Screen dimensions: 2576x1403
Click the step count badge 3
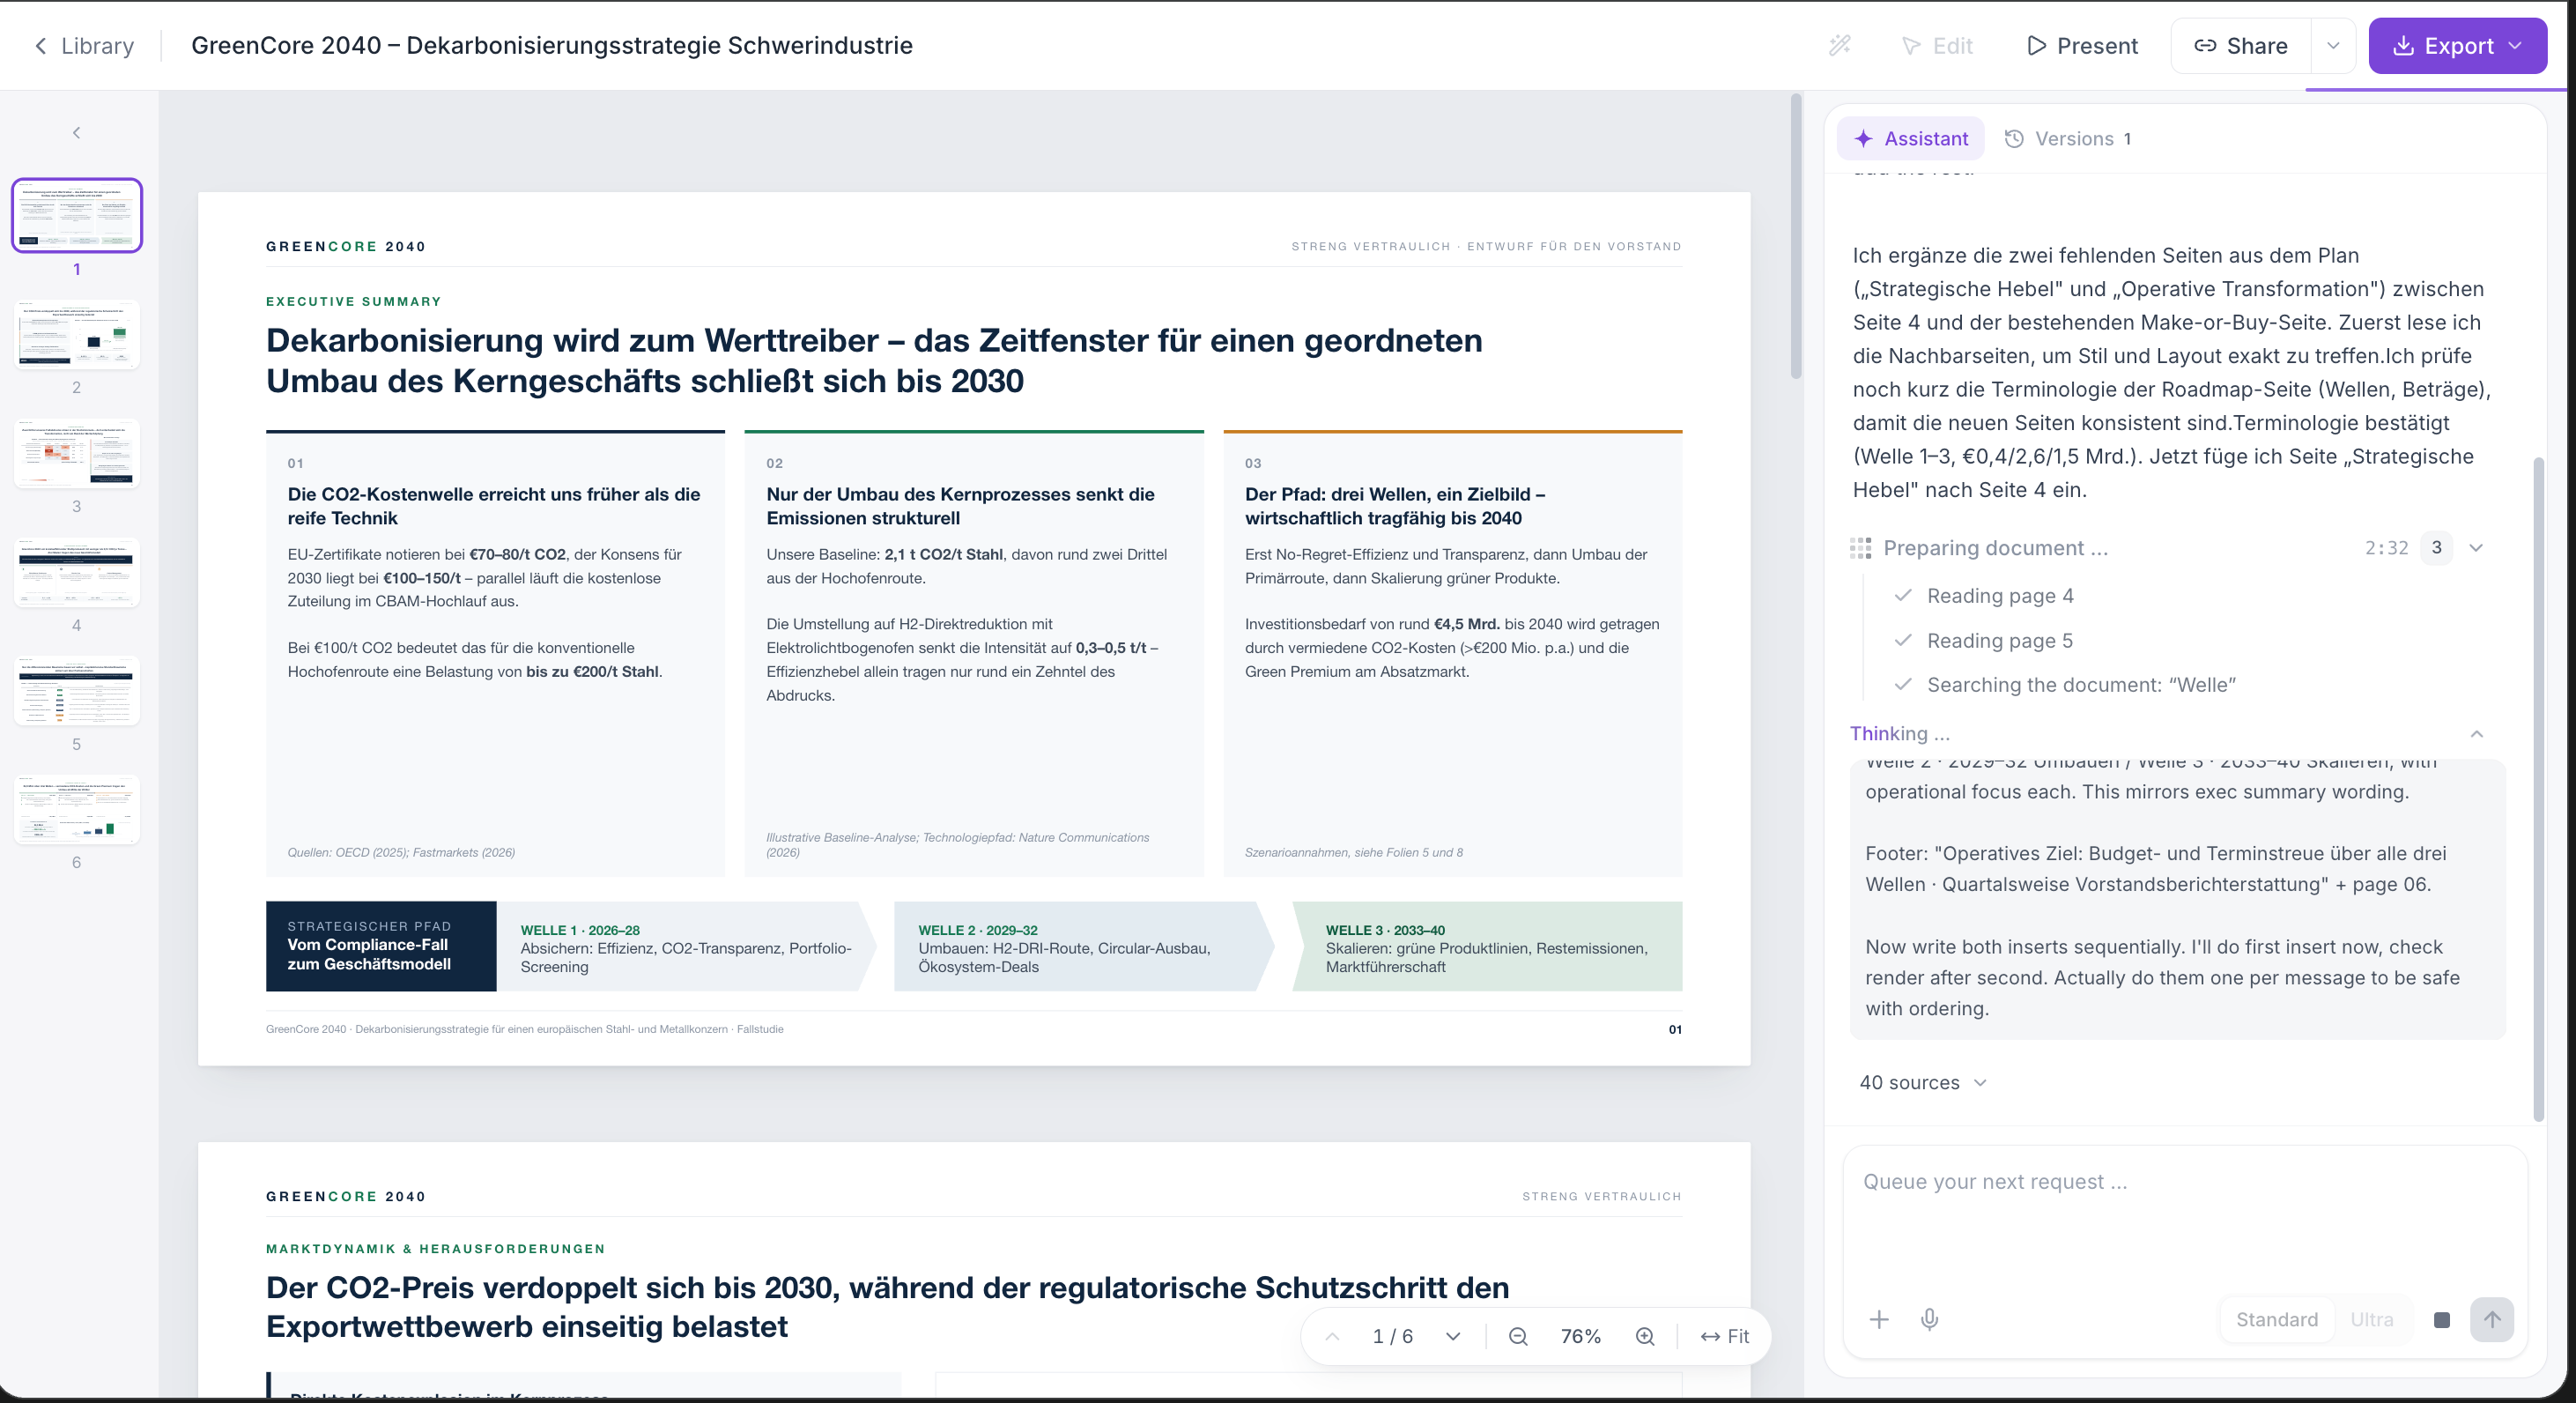pos(2437,548)
